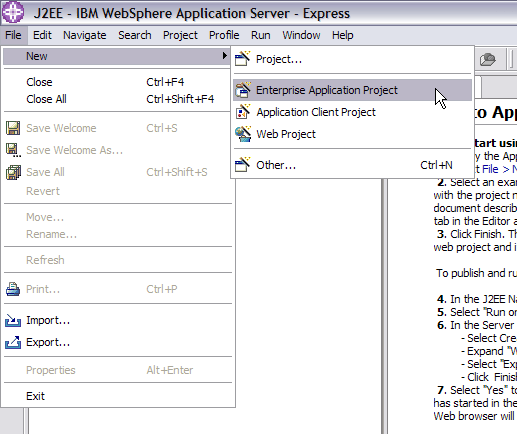Click the Save Welcome As icon
The image size is (517, 434).
[x=13, y=150]
